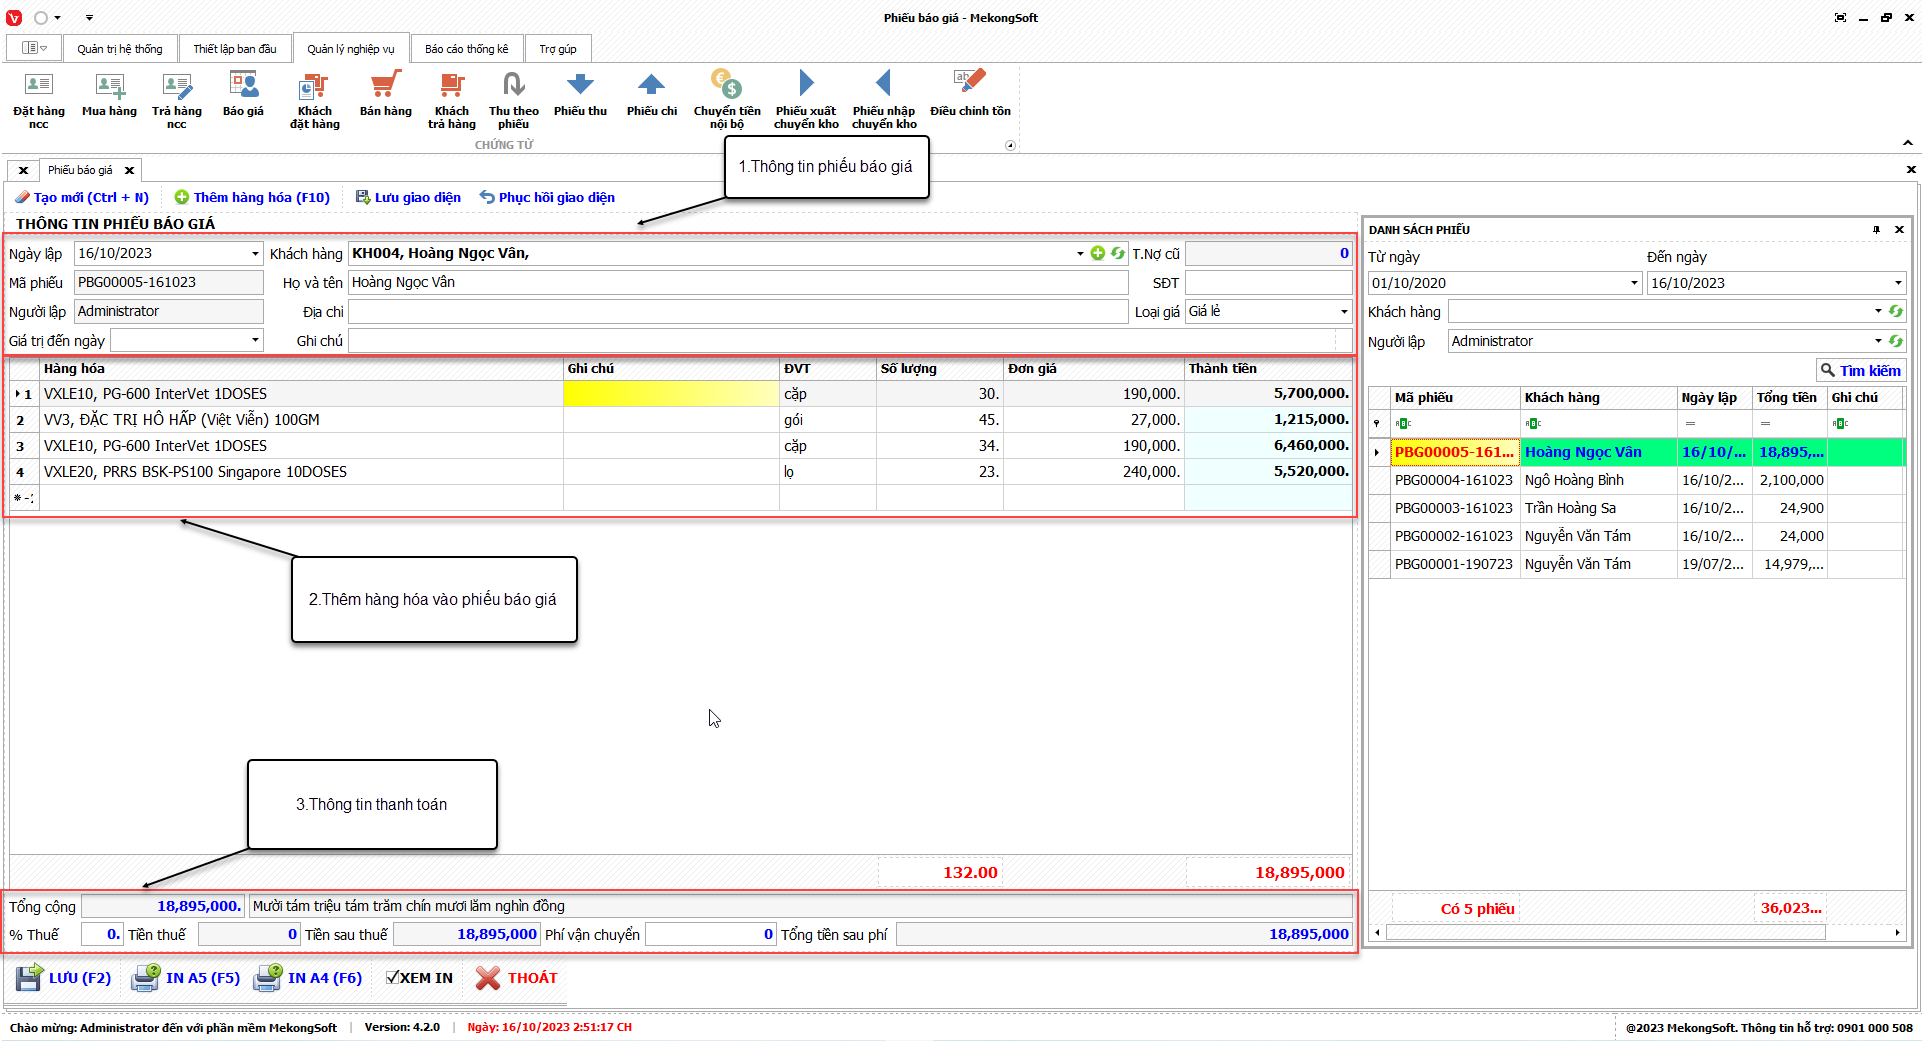The height and width of the screenshot is (1041, 1922).
Task: Click green add-customer plus icon
Action: point(1098,254)
